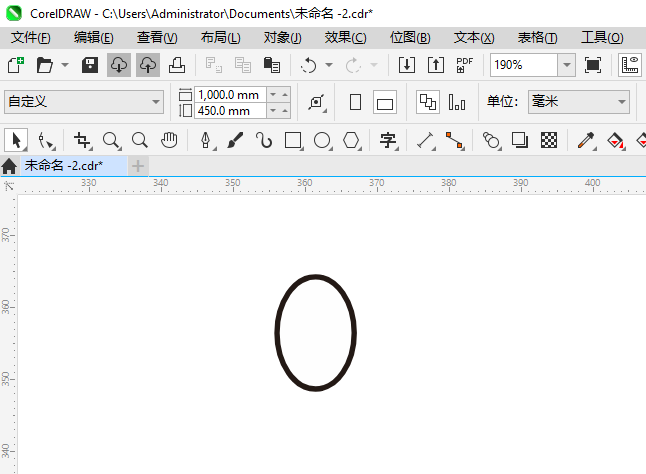The image size is (646, 474).
Task: Publish to PDF
Action: pos(465,65)
